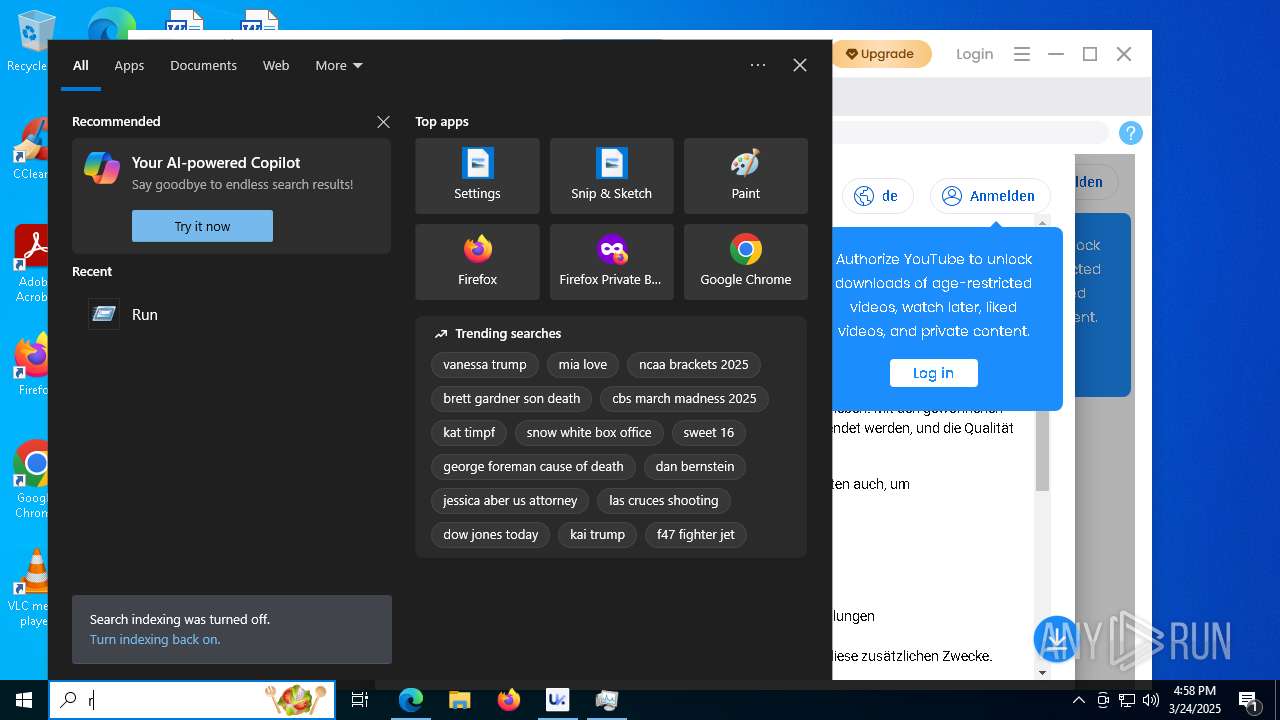Open the de language selector
The image size is (1280, 720).
pos(877,196)
